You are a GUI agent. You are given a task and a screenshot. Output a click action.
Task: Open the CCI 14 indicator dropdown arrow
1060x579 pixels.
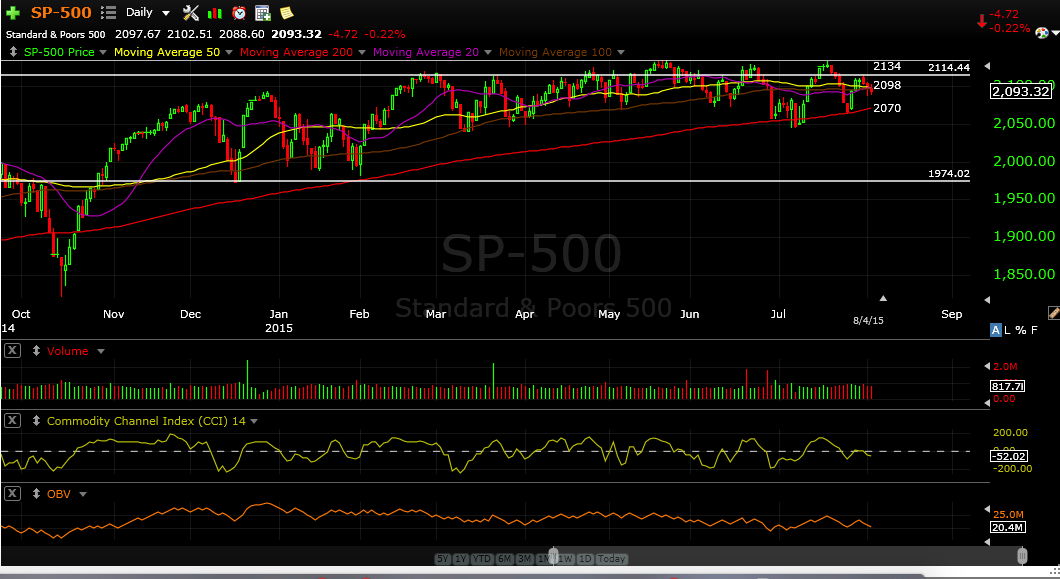[x=254, y=421]
